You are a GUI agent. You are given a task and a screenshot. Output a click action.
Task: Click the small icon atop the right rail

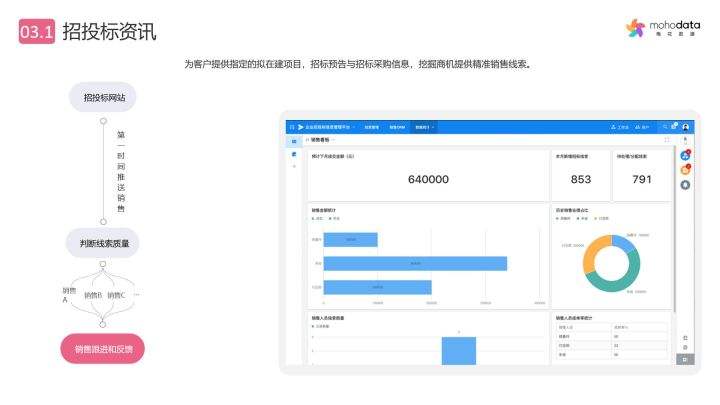click(x=685, y=140)
